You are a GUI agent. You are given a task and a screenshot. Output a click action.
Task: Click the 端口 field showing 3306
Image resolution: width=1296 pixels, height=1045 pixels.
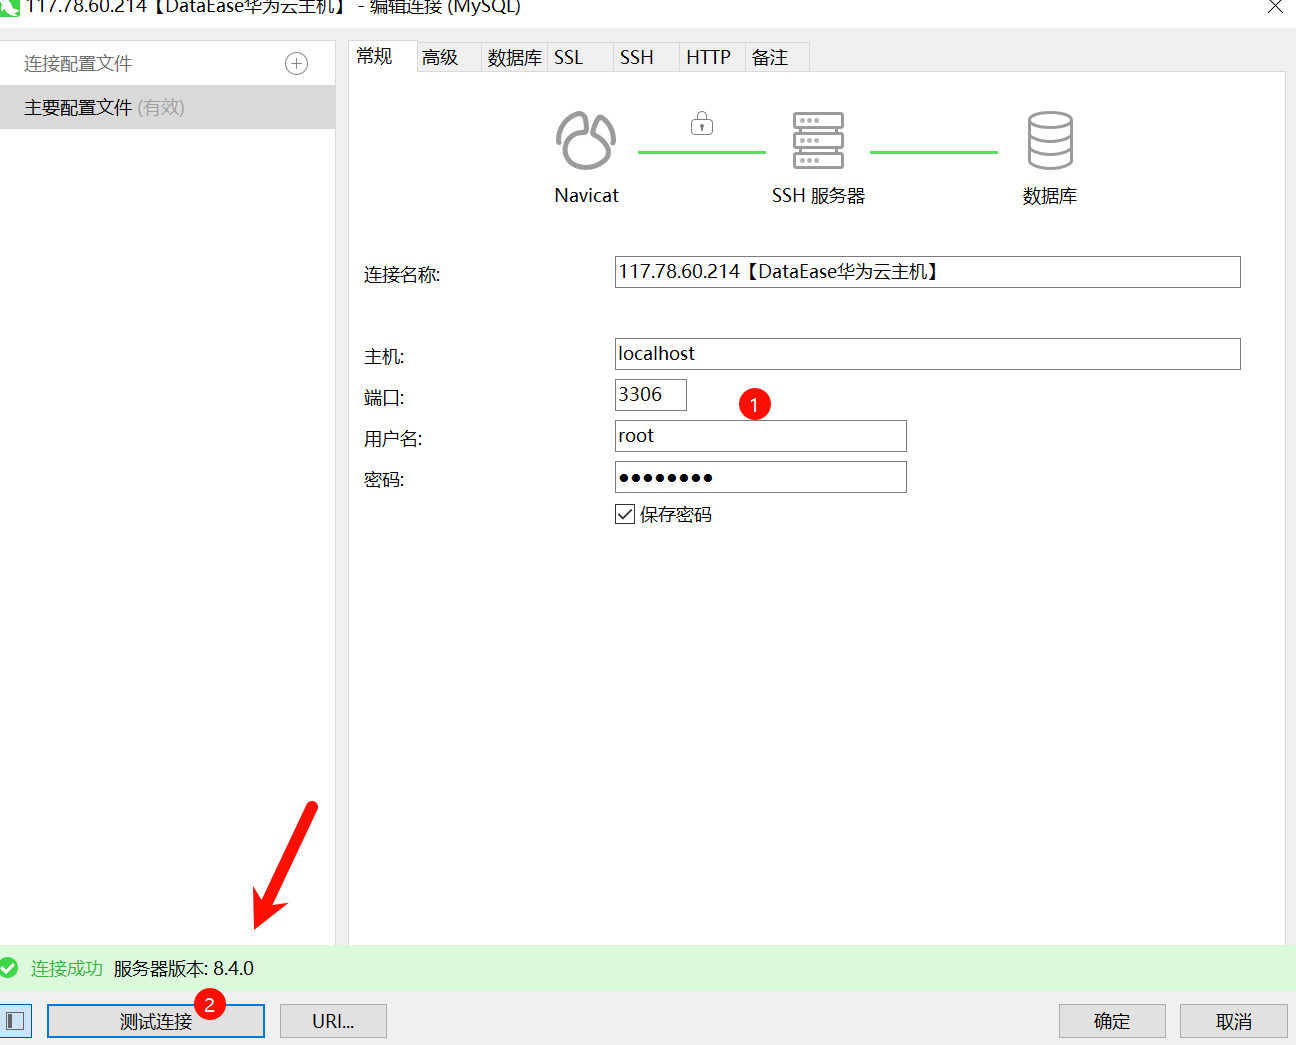pos(651,395)
